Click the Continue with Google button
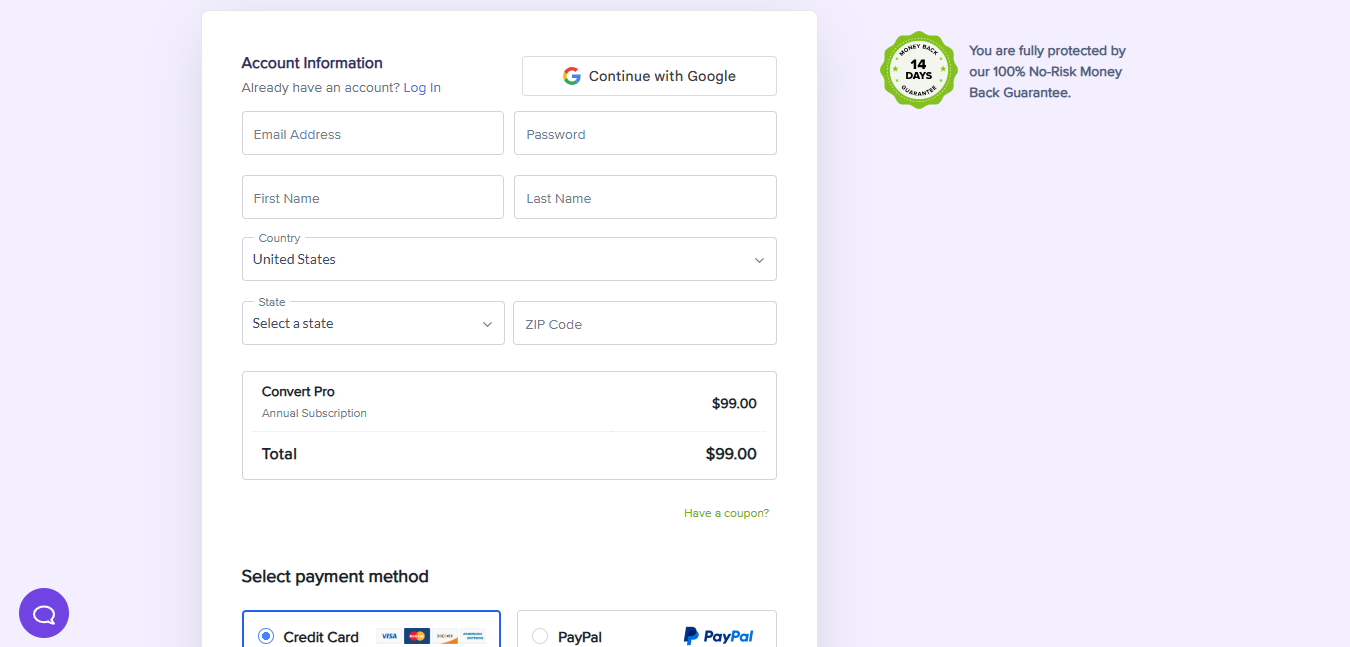Image resolution: width=1350 pixels, height=647 pixels. tap(648, 75)
